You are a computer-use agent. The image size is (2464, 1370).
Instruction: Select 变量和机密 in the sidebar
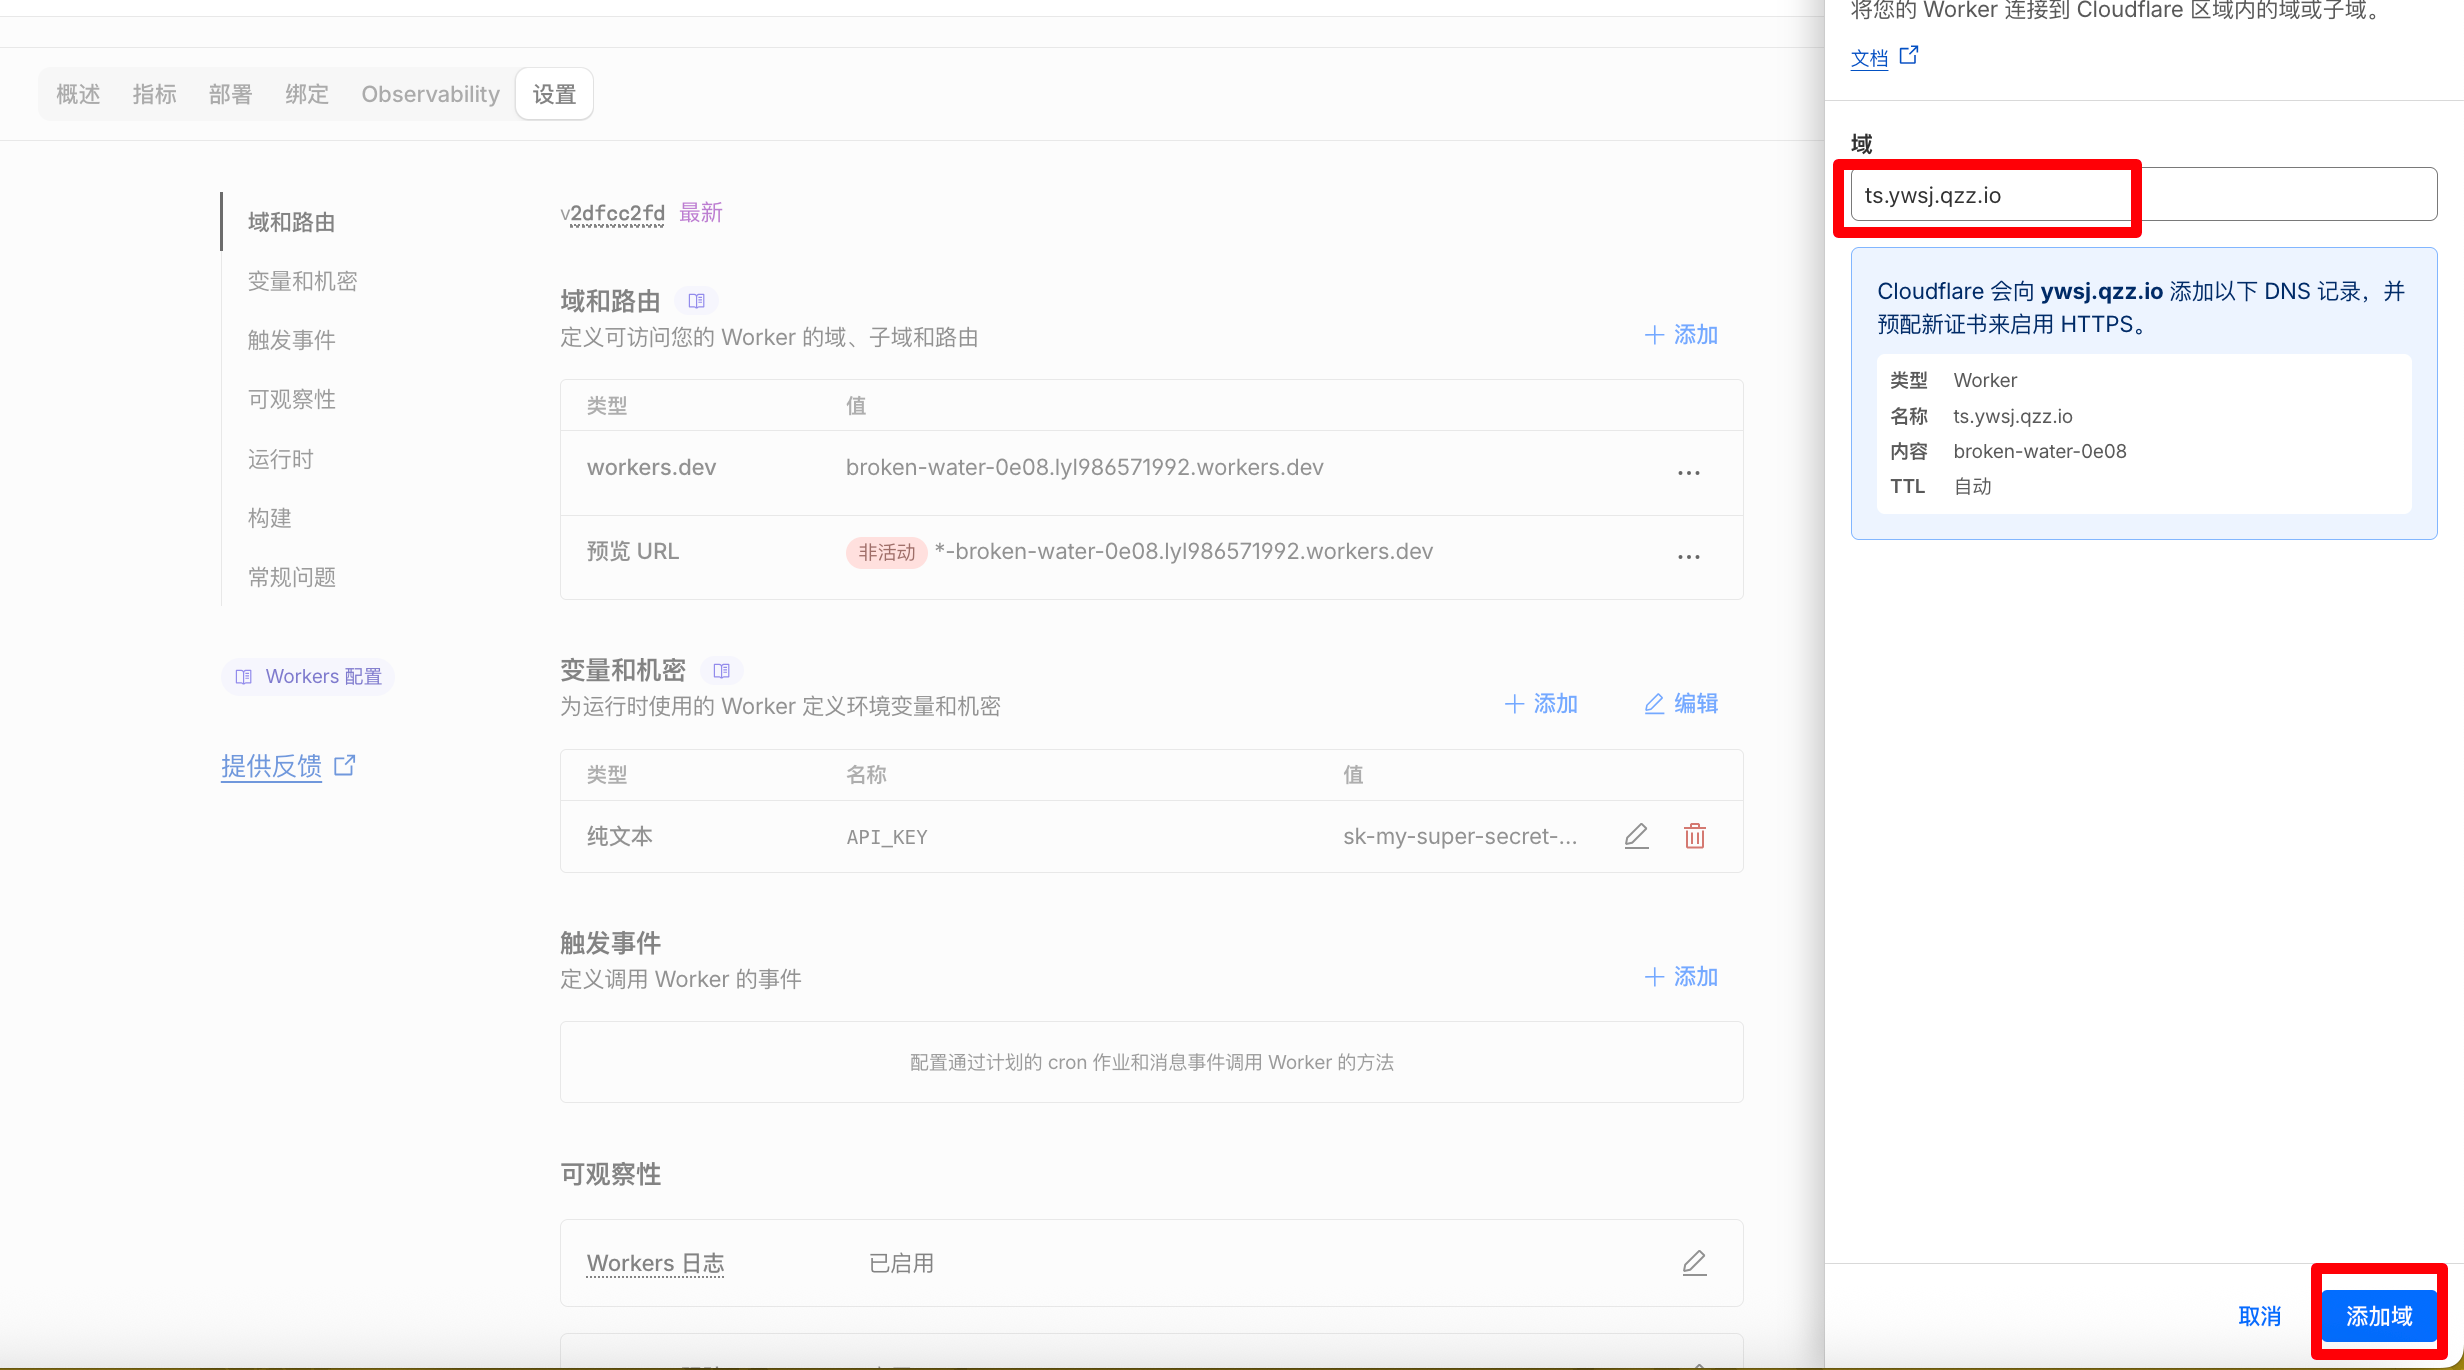302,281
